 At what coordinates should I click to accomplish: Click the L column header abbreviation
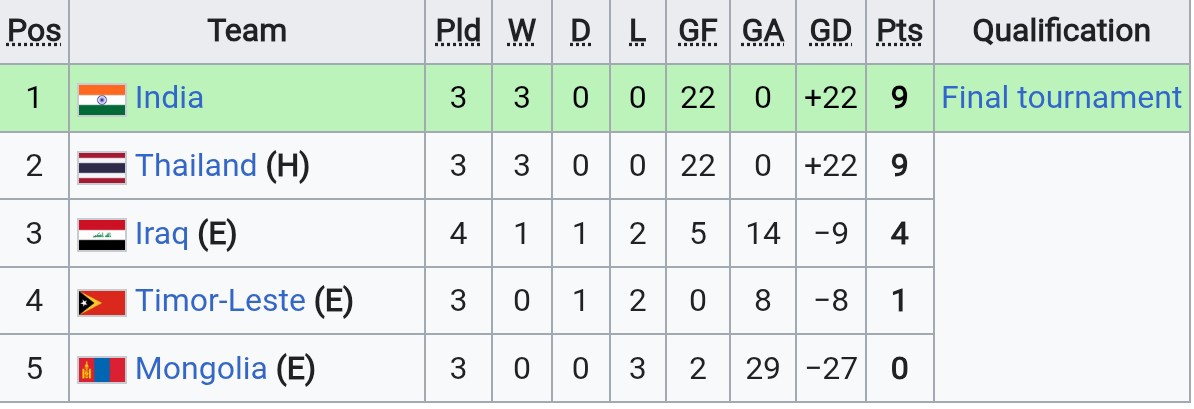[x=638, y=31]
